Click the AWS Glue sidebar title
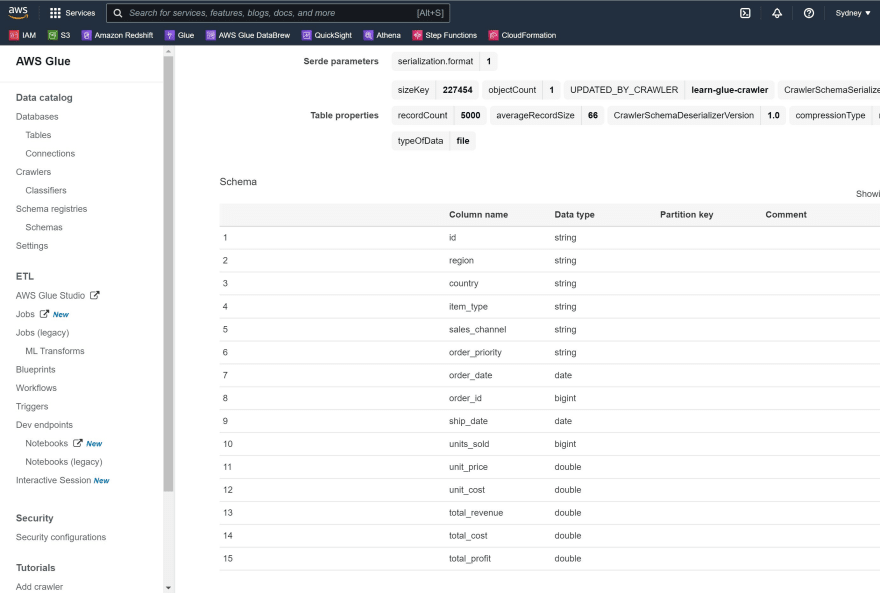 pyautogui.click(x=43, y=61)
